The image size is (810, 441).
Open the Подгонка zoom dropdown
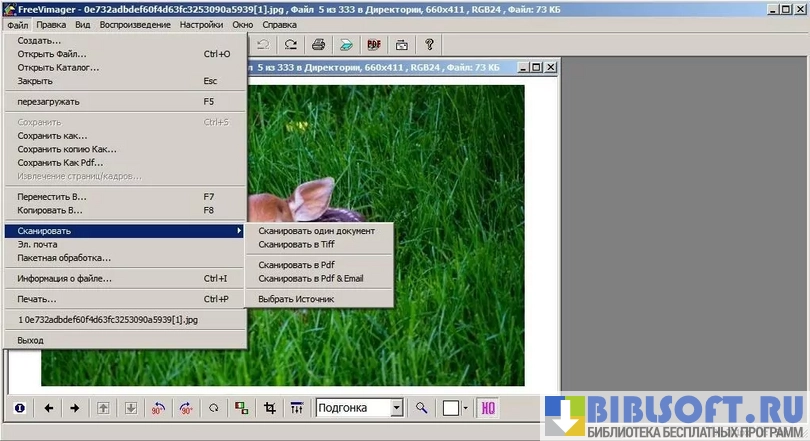(396, 408)
